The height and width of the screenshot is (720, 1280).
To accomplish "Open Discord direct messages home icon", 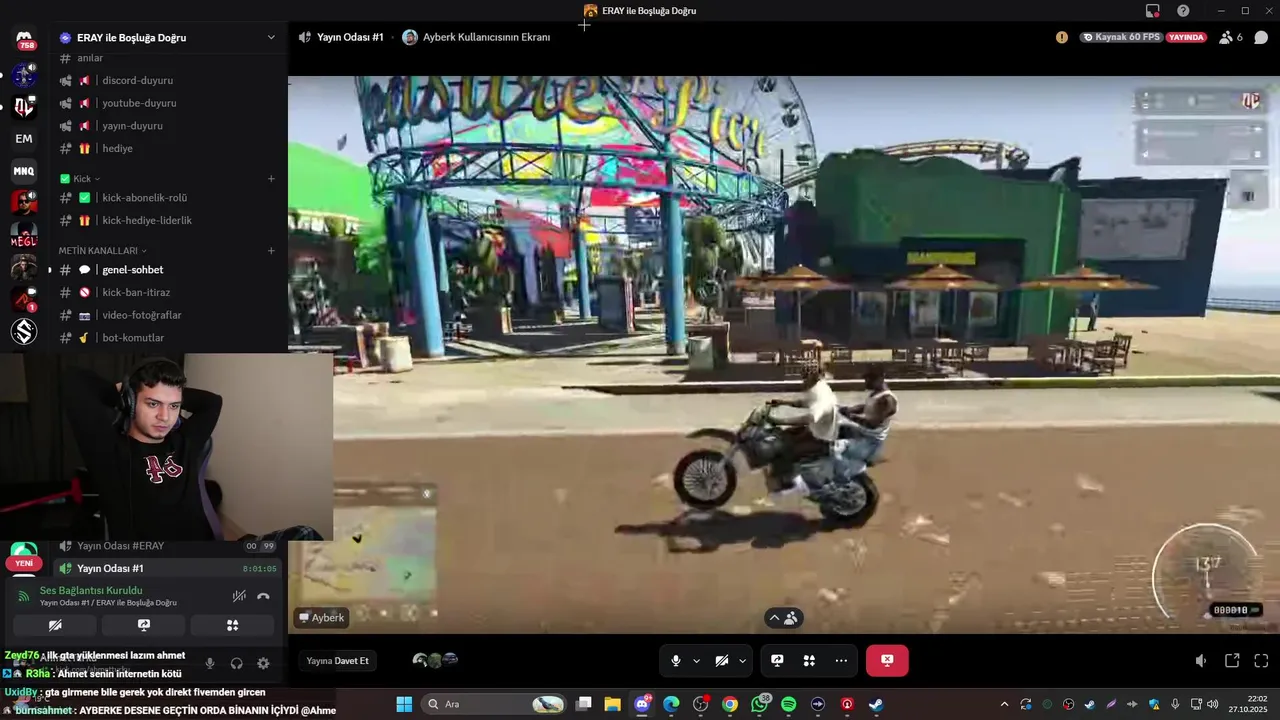I will click(x=24, y=40).
